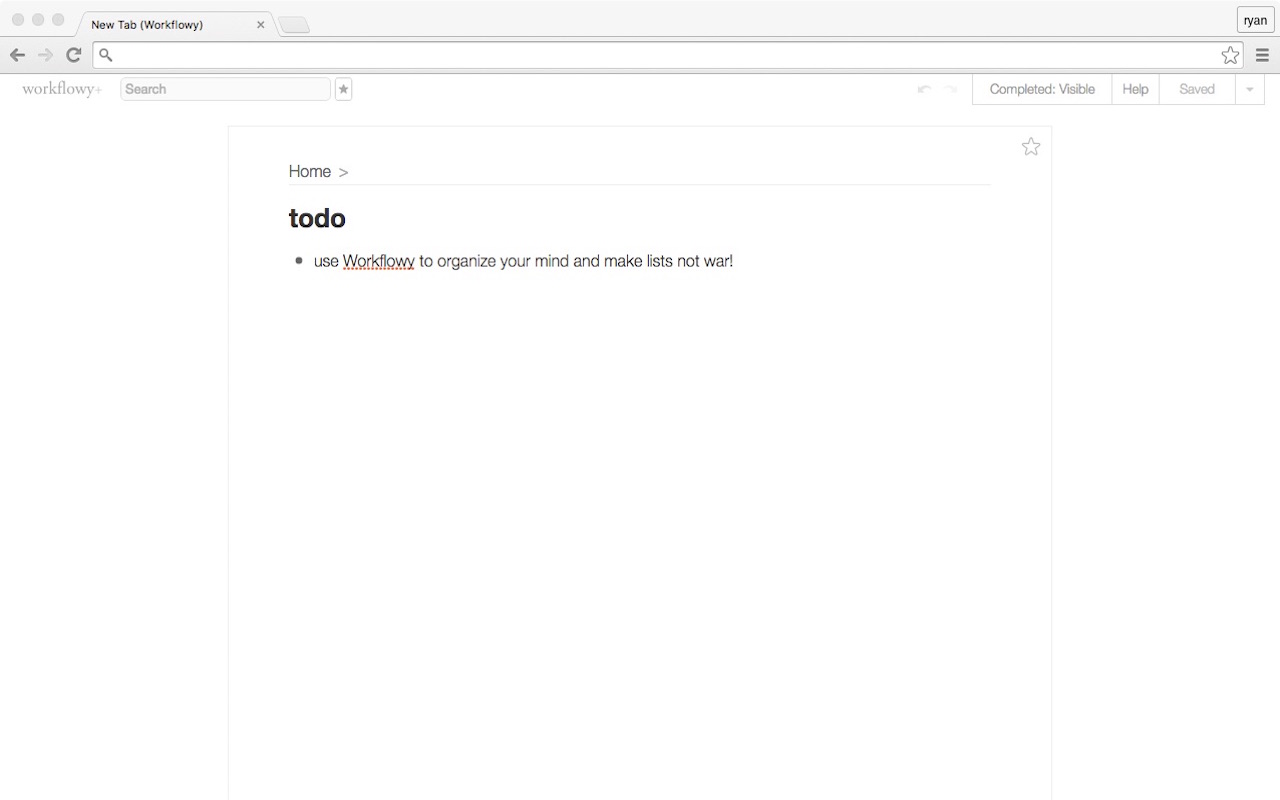Image resolution: width=1280 pixels, height=800 pixels.
Task: Click the 'use Workflowy to organize' item text
Action: tap(523, 261)
